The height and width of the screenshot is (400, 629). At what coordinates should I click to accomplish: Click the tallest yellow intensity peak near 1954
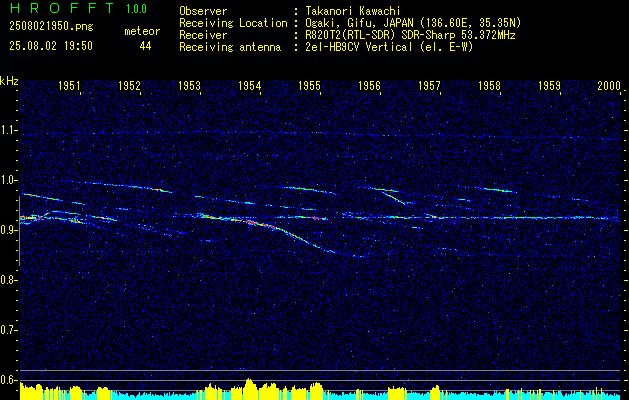(249, 389)
